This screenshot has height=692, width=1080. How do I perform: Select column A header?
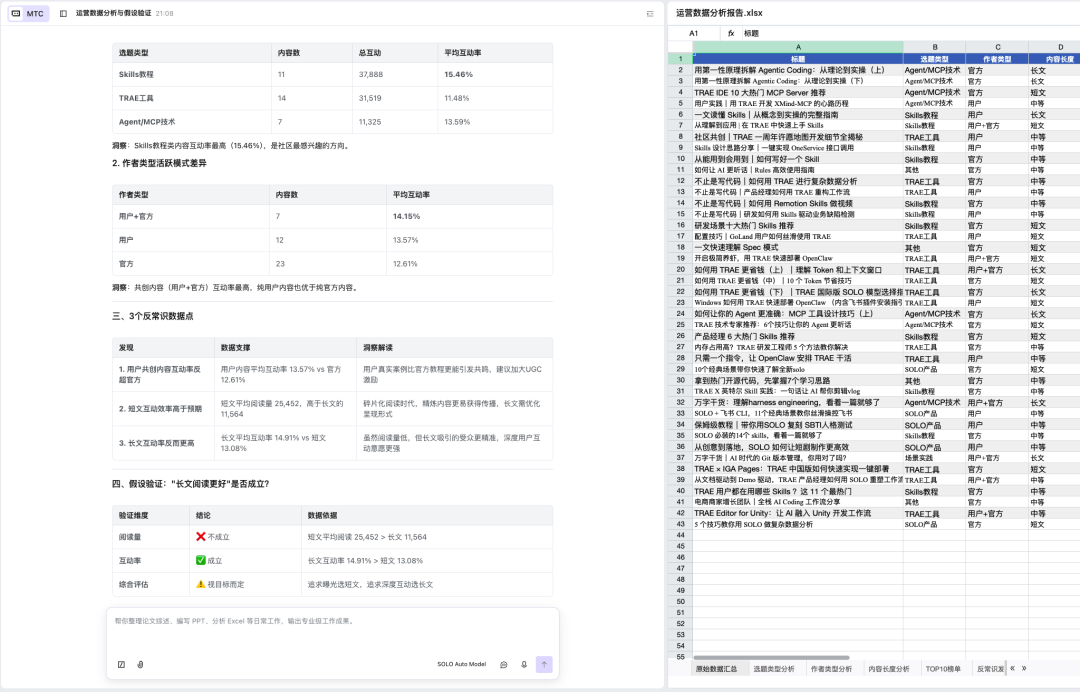point(798,47)
